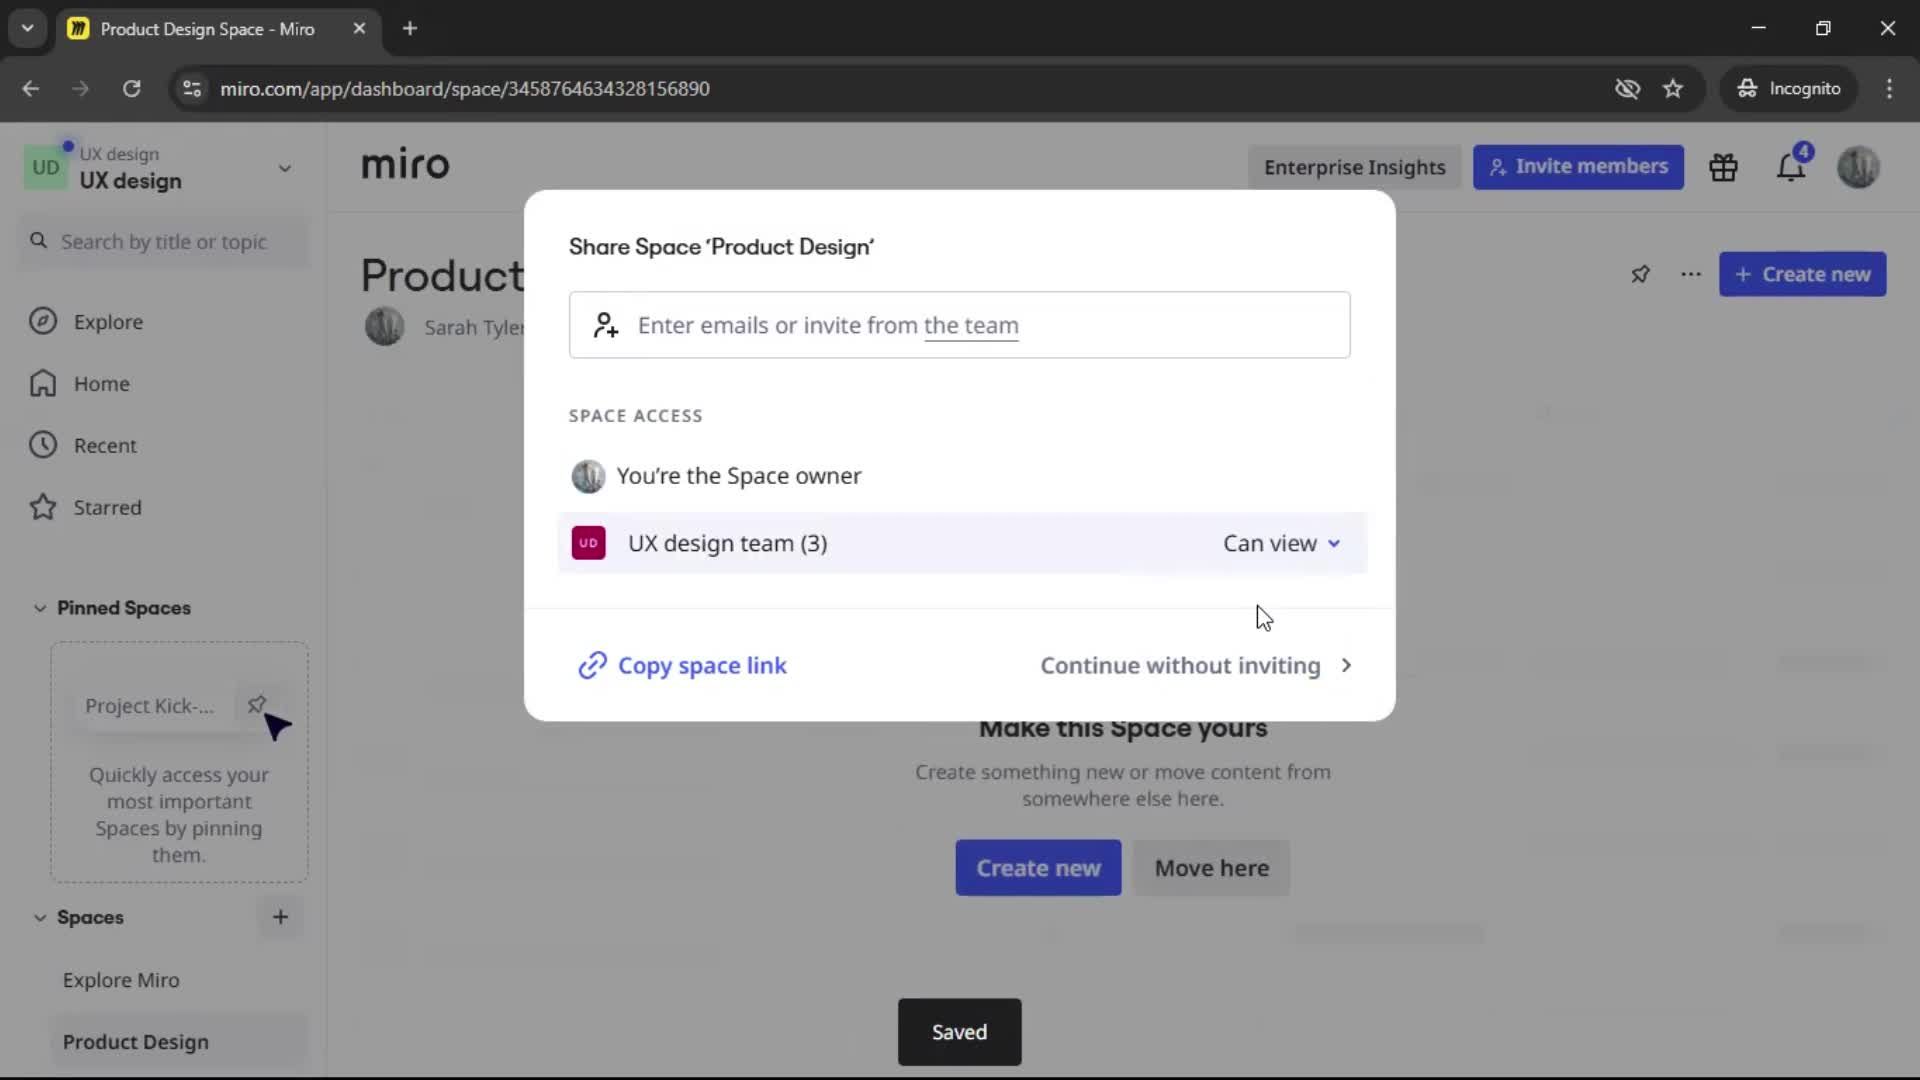
Task: Expand the UX design team switcher
Action: tap(285, 168)
